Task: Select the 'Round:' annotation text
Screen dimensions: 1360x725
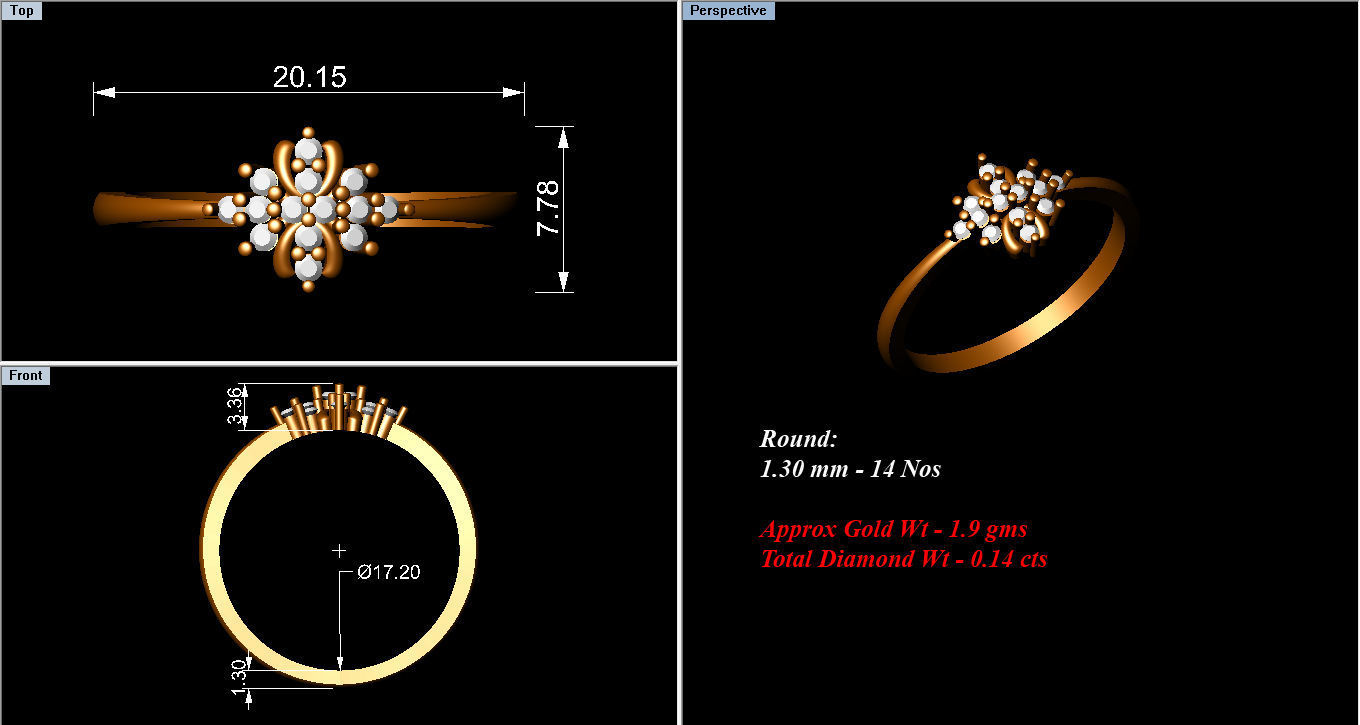Action: coord(798,439)
